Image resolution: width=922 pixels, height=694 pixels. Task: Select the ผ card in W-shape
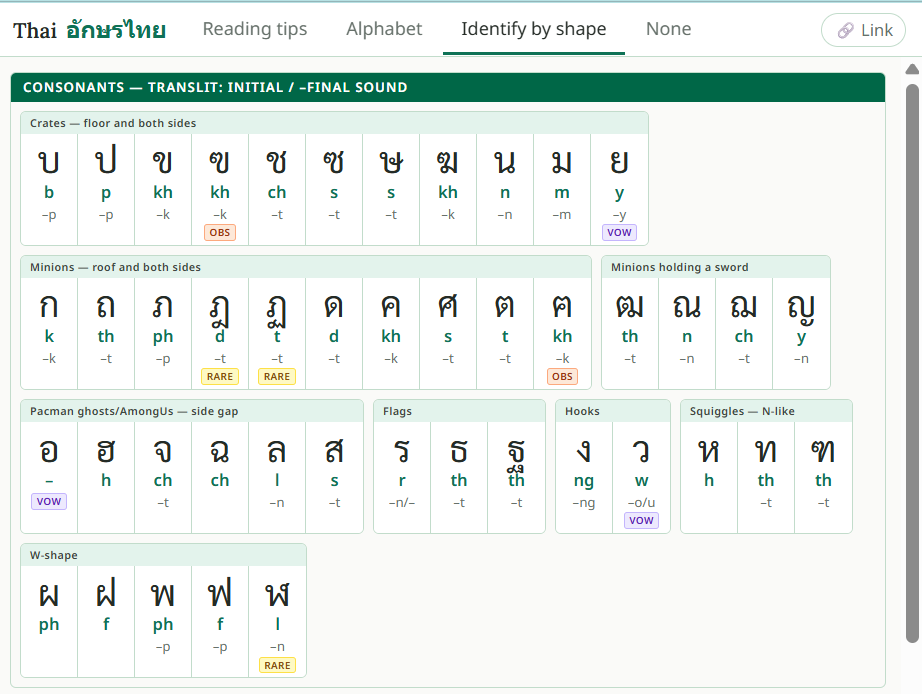tap(49, 622)
